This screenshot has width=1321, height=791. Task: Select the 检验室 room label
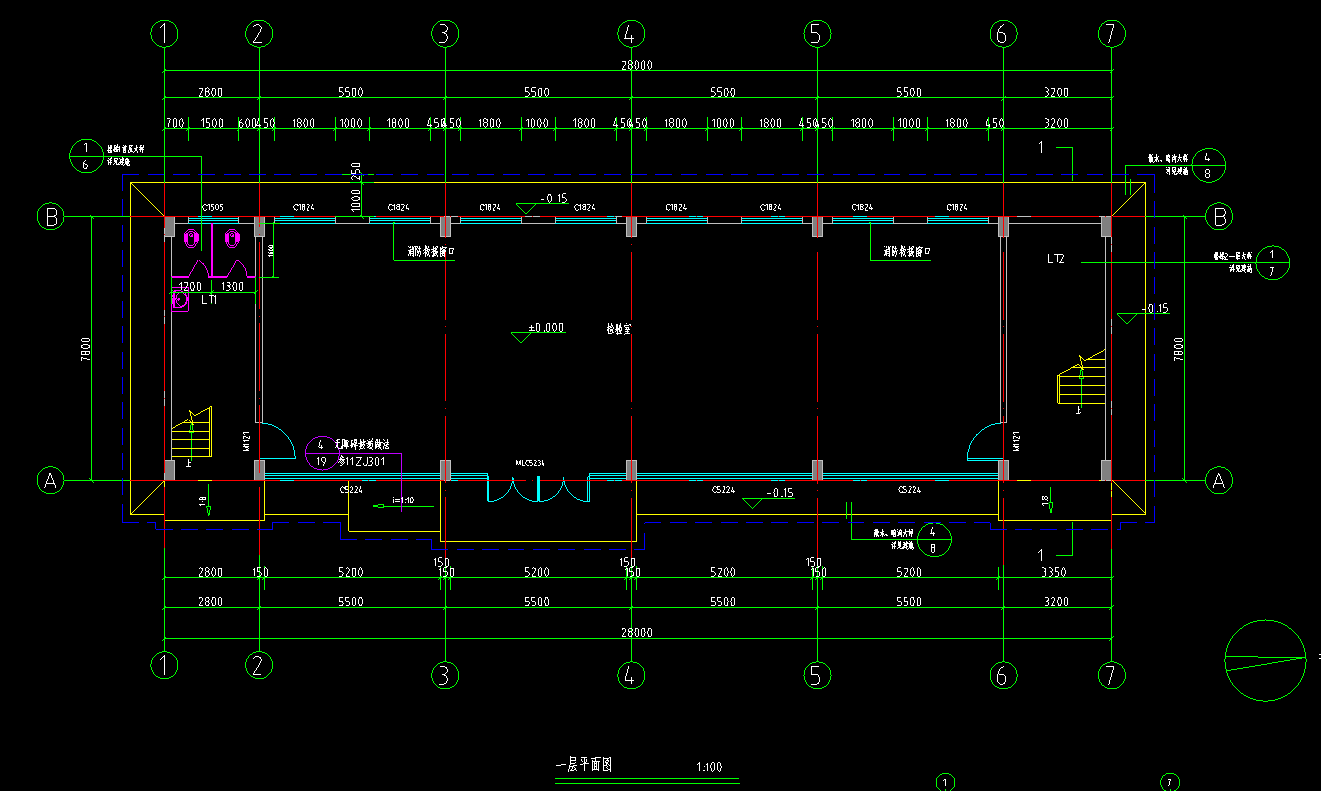(618, 328)
